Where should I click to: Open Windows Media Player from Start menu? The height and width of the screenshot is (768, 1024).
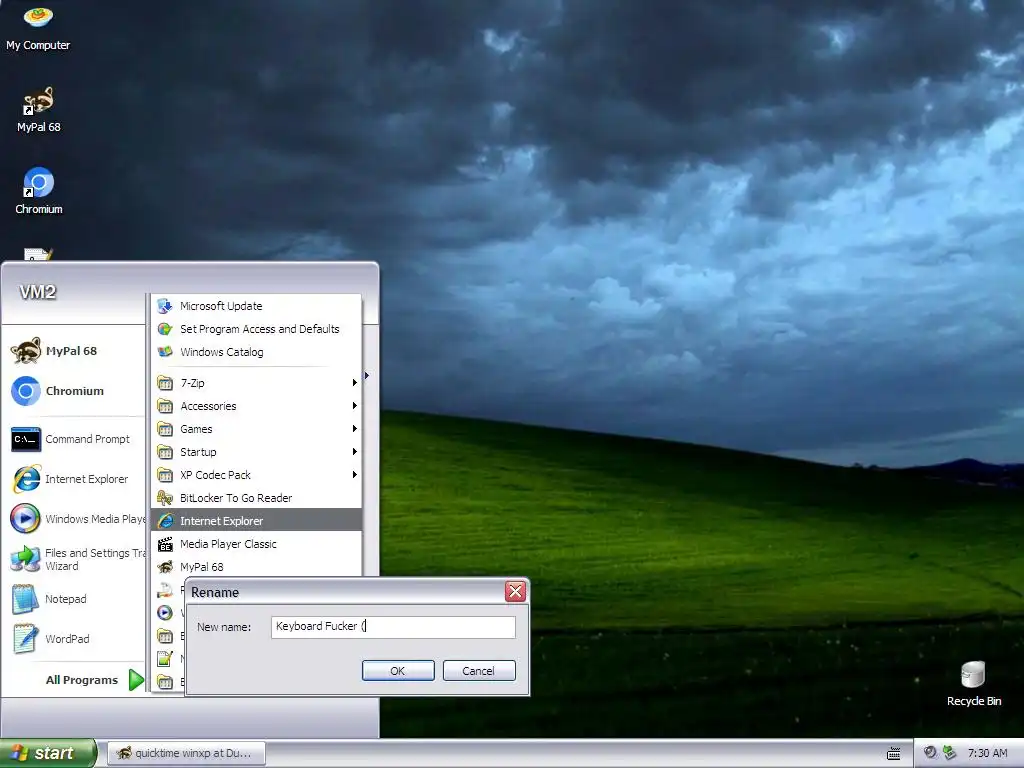tap(78, 519)
